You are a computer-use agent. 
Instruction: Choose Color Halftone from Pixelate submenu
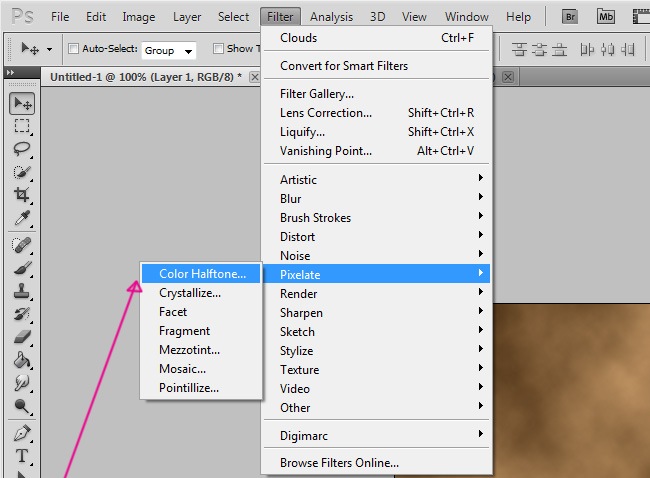pyautogui.click(x=201, y=274)
